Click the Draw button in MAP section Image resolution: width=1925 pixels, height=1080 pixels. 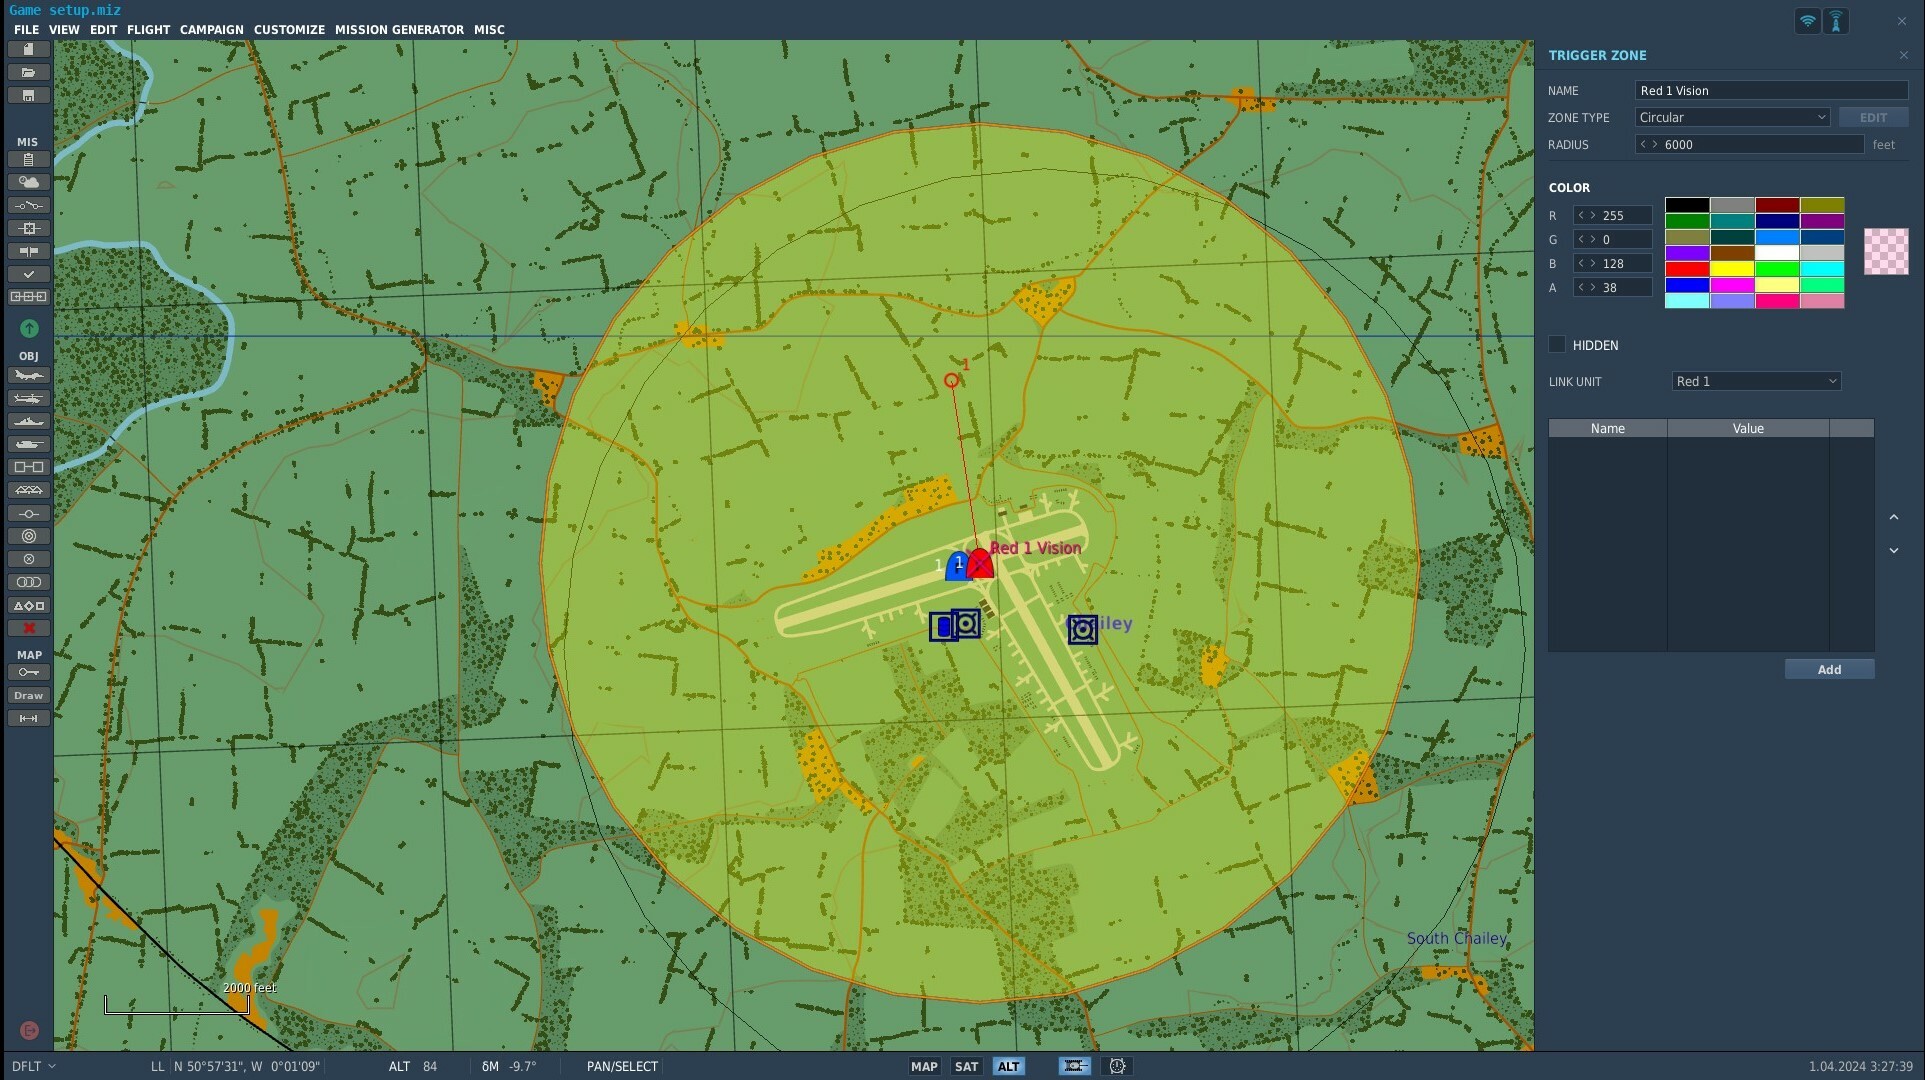28,695
